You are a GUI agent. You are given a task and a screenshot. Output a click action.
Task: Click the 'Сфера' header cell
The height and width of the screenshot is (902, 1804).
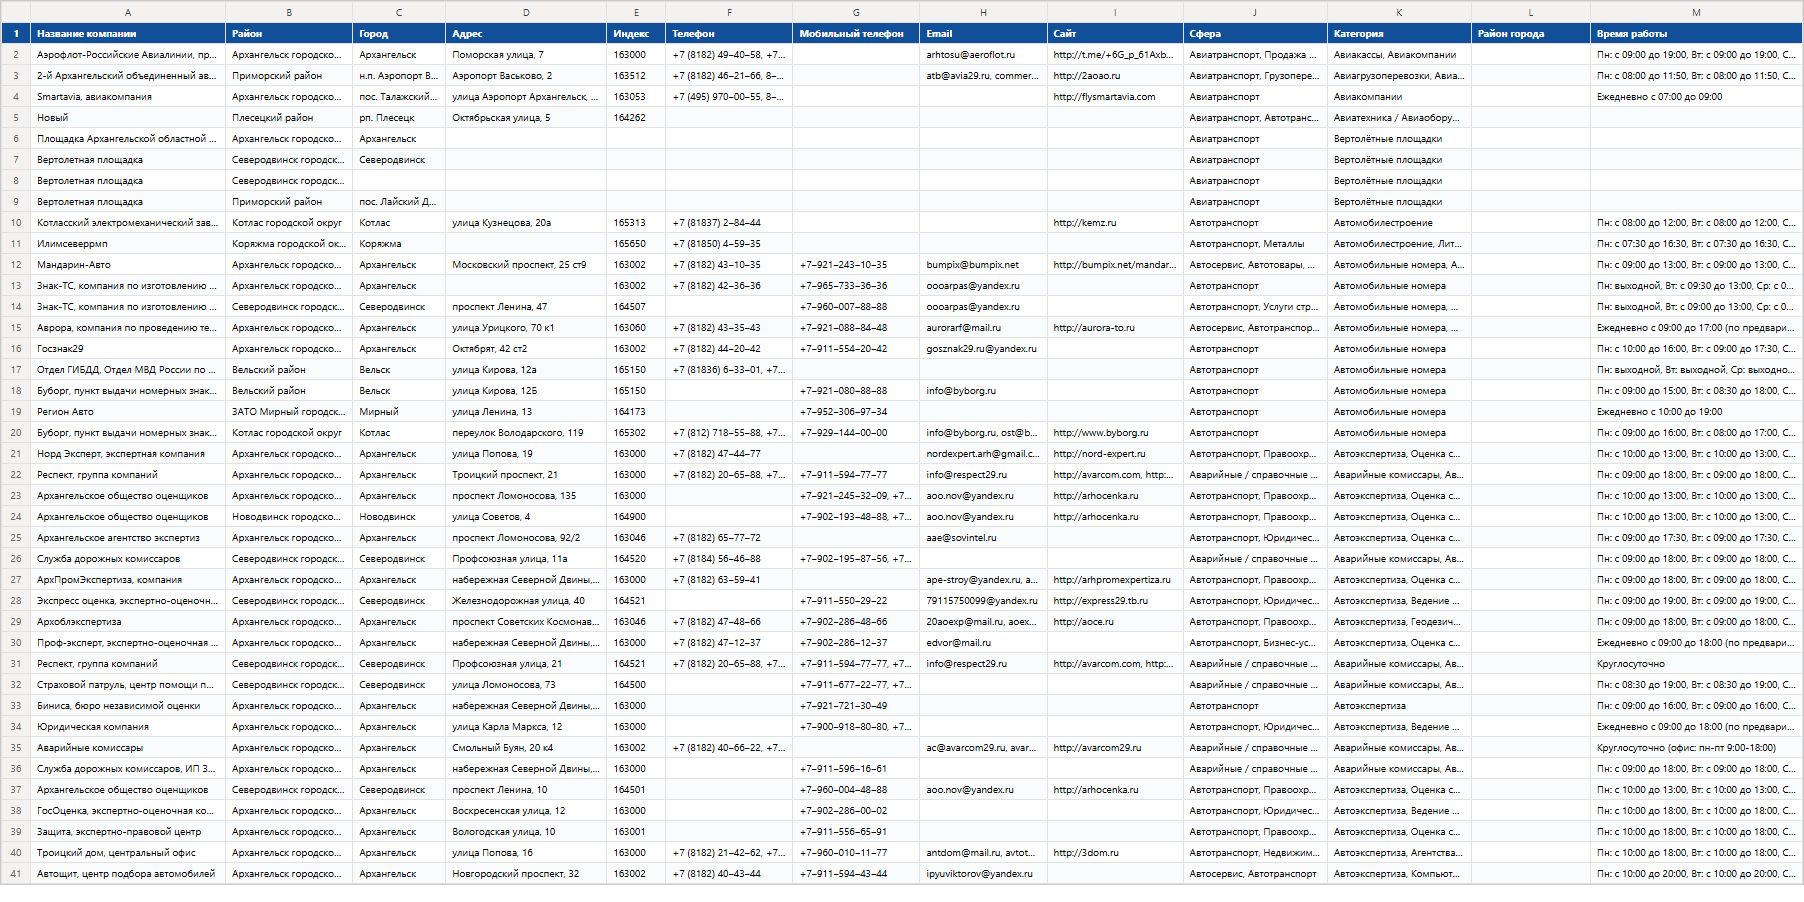click(1255, 34)
